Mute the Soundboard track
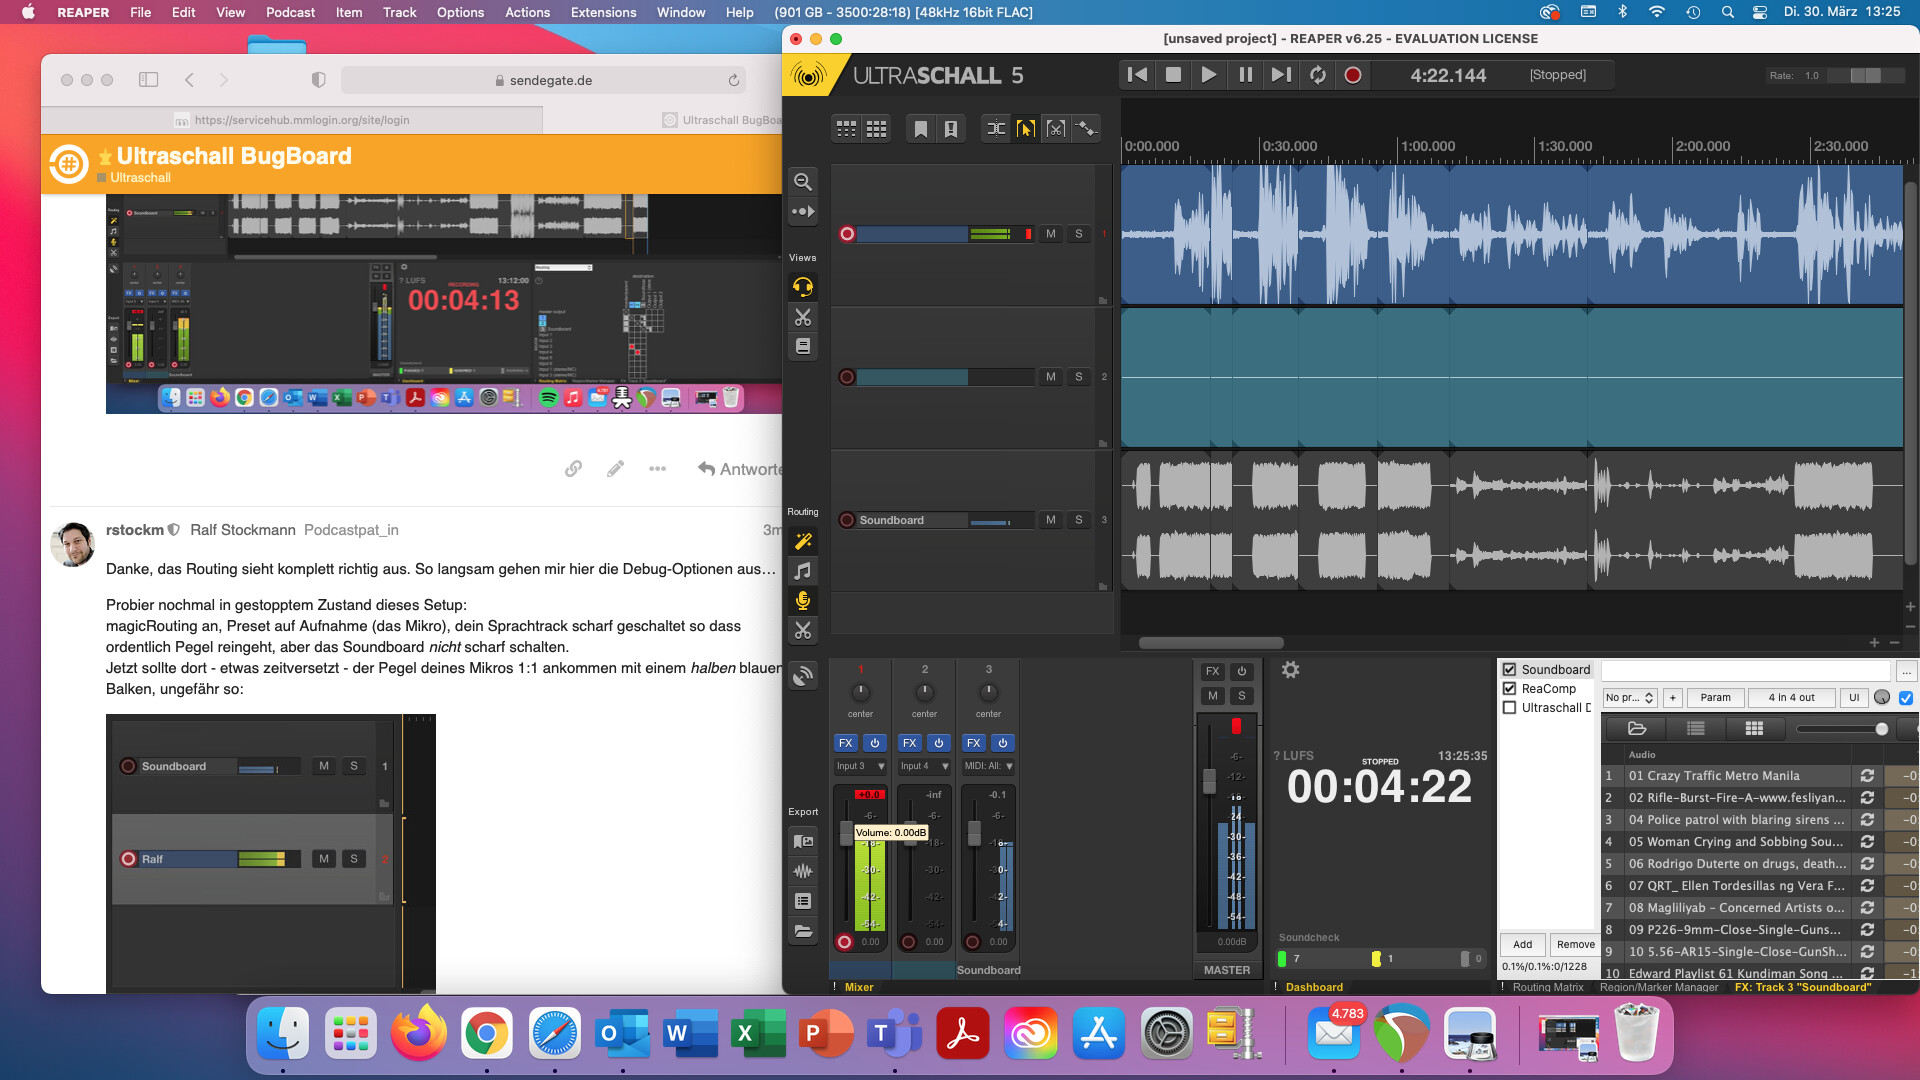Viewport: 1920px width, 1080px height. point(1050,520)
